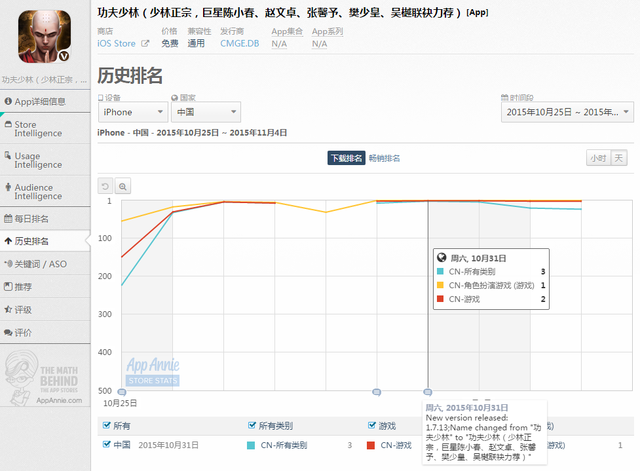Open the iPhone device dropdown
The width and height of the screenshot is (640, 471).
coord(133,112)
